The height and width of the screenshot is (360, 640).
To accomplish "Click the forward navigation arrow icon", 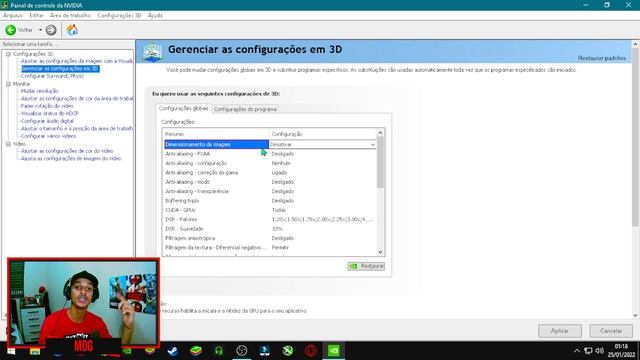I will pyautogui.click(x=51, y=30).
